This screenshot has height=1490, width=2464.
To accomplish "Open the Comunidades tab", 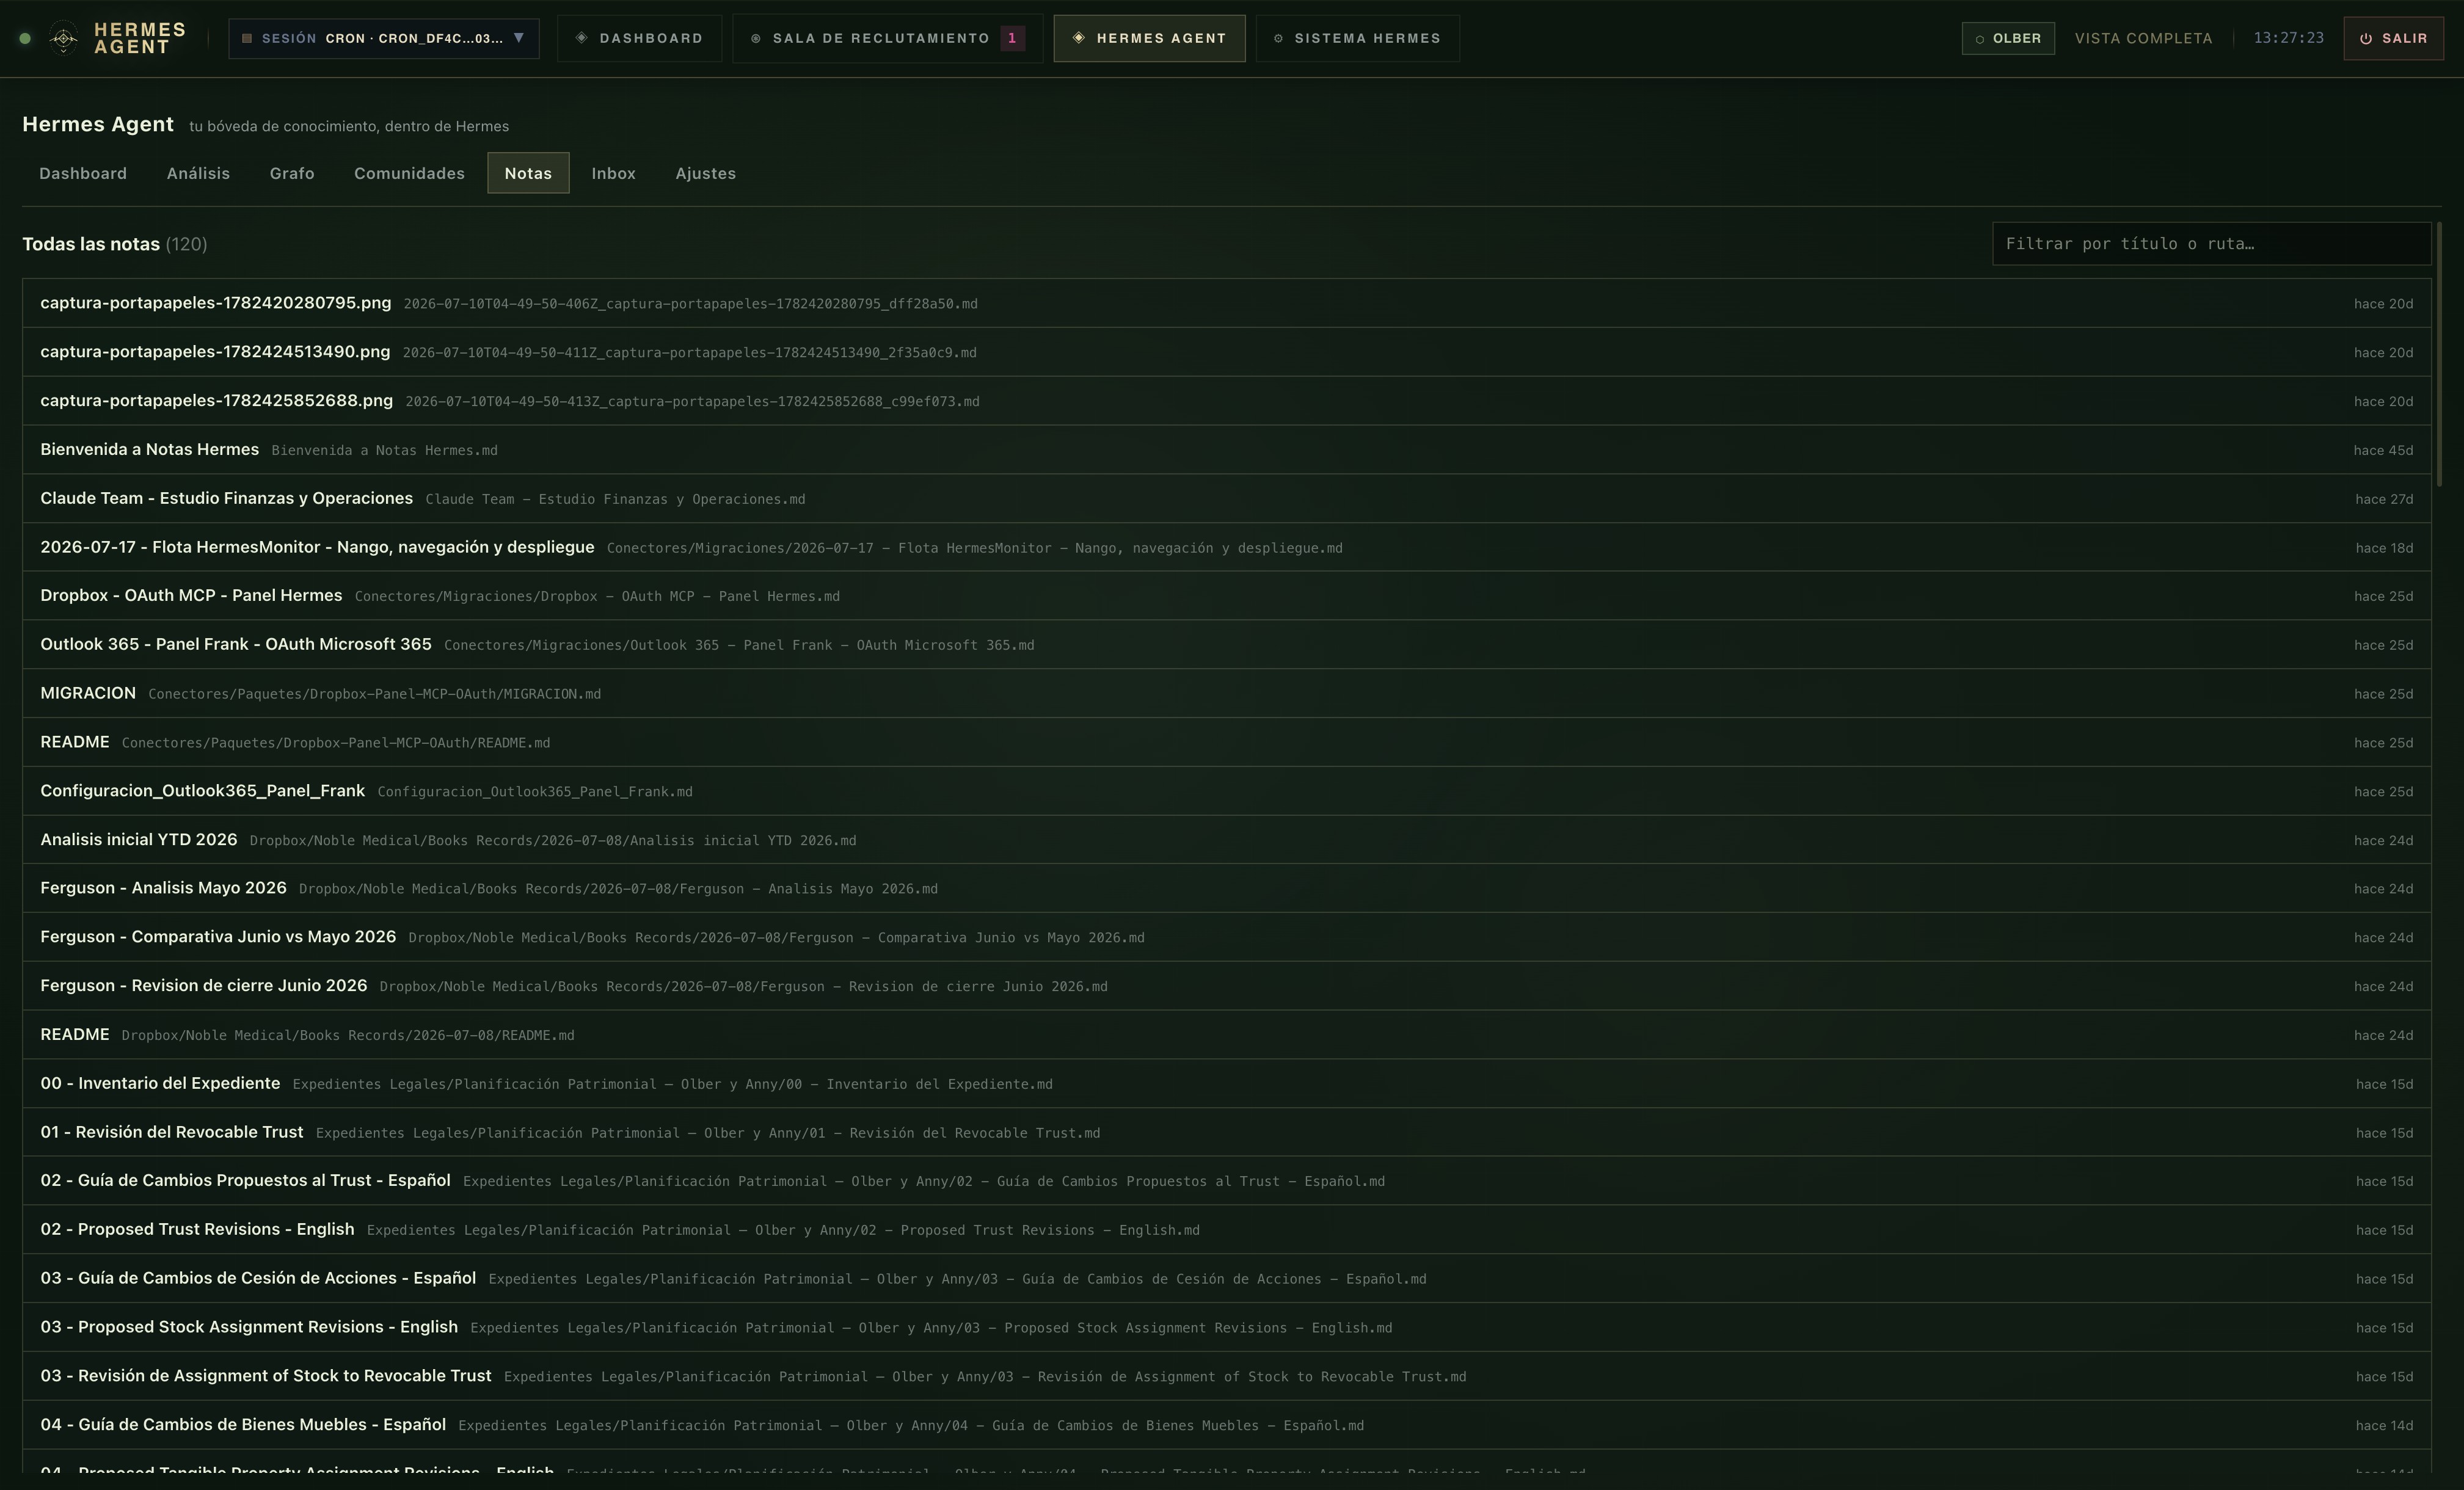I will click(x=409, y=173).
